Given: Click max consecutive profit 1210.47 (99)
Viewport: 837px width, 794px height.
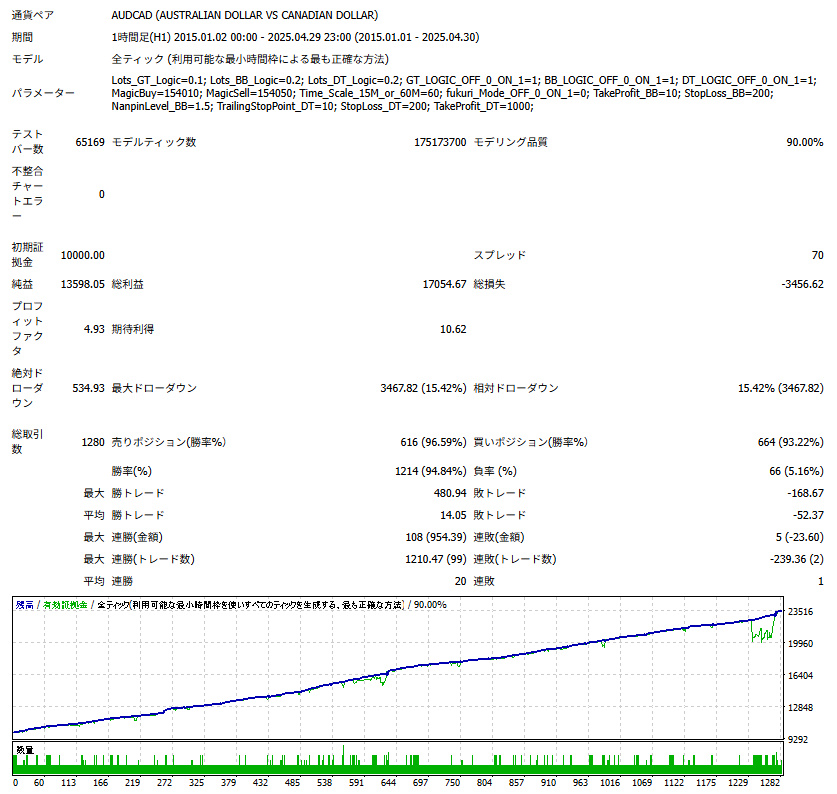Looking at the screenshot, I should click(436, 559).
